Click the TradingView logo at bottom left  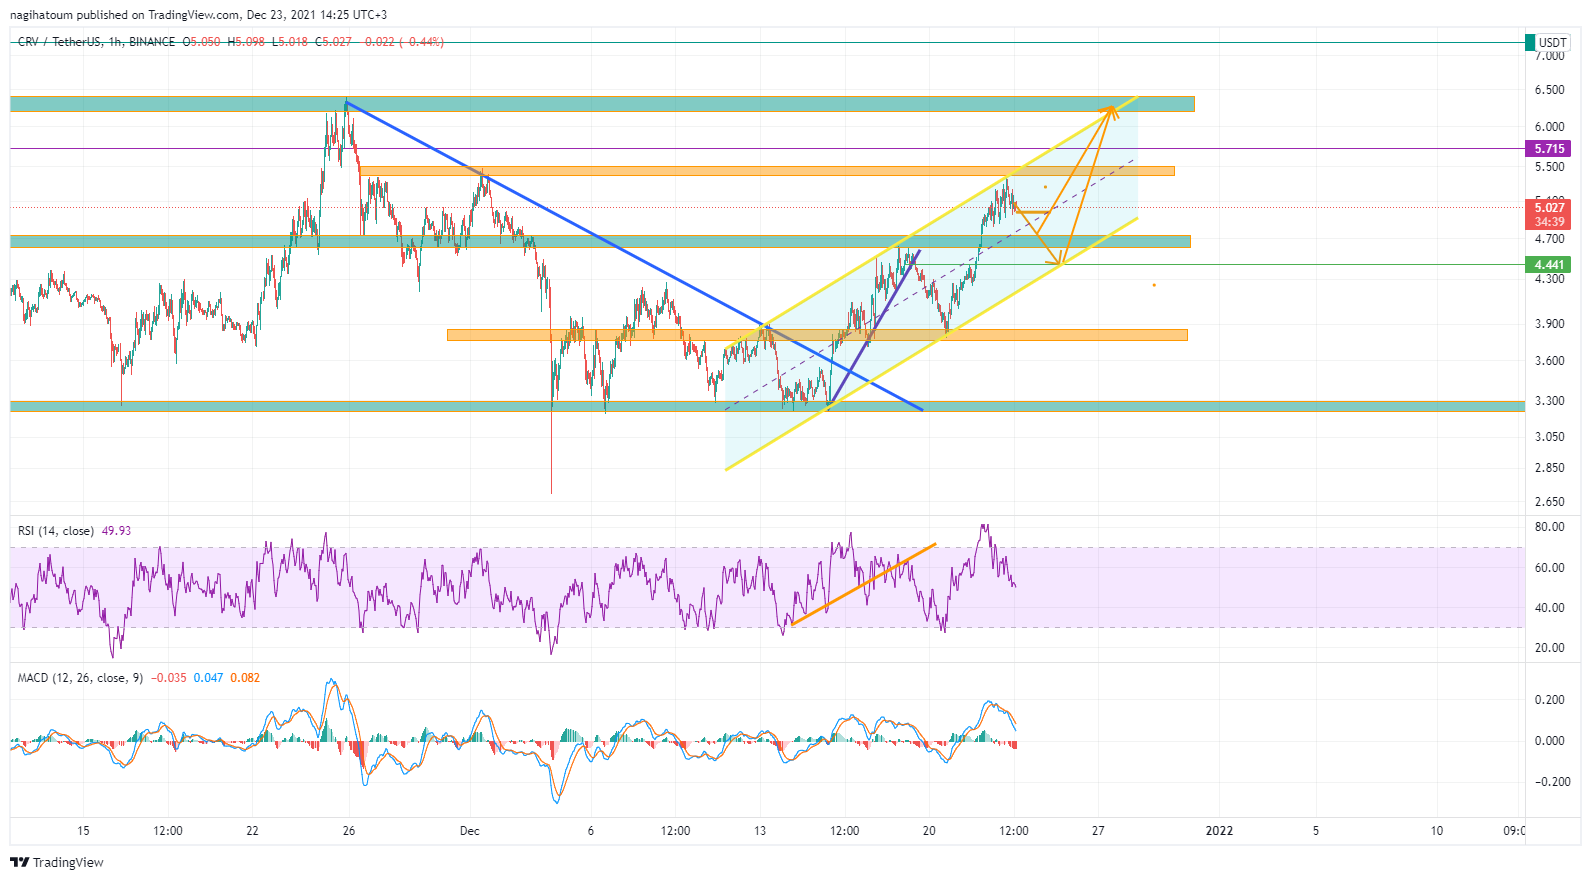pos(57,862)
